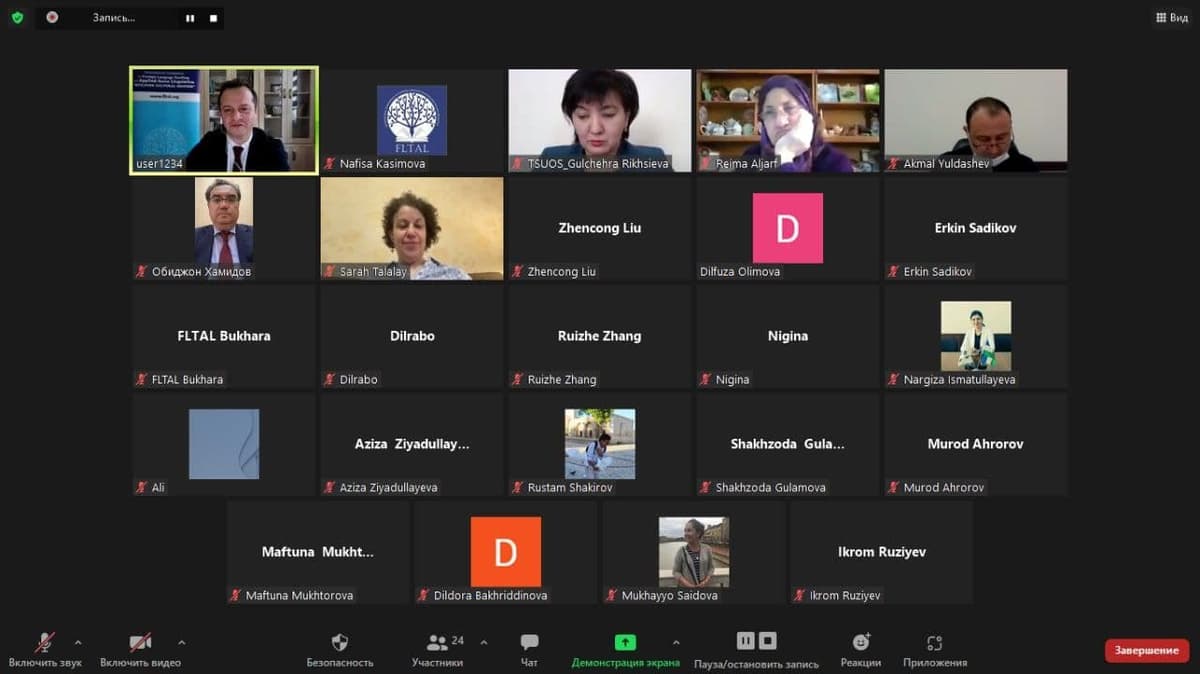Click Rustam Shakirov profile photo

[x=600, y=444]
